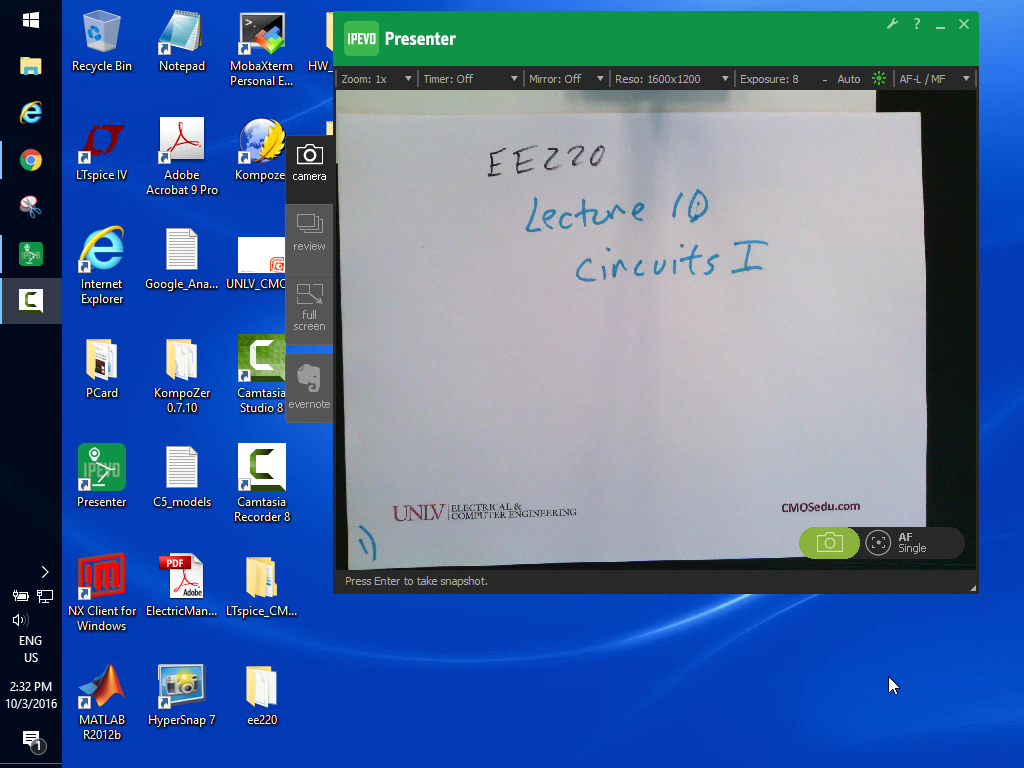This screenshot has height=768, width=1024.
Task: Enable Auto exposure in Presenter toolbar
Action: pyautogui.click(x=848, y=79)
